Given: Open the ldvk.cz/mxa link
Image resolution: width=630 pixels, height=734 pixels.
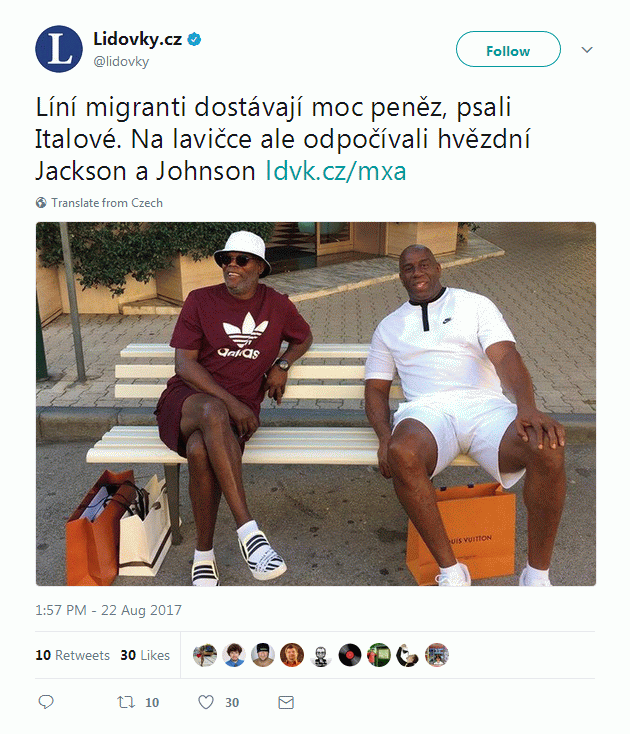Looking at the screenshot, I should pos(336,171).
